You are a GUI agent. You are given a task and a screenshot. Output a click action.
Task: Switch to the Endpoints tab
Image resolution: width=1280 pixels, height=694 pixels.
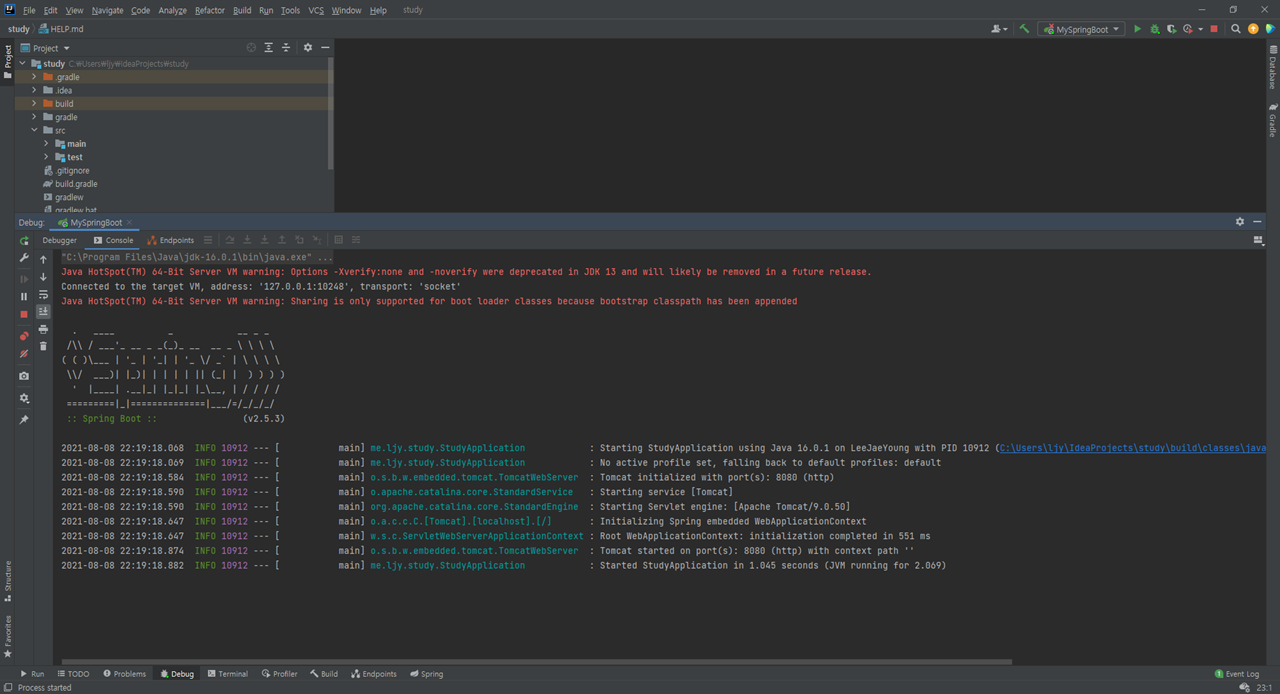[170, 240]
